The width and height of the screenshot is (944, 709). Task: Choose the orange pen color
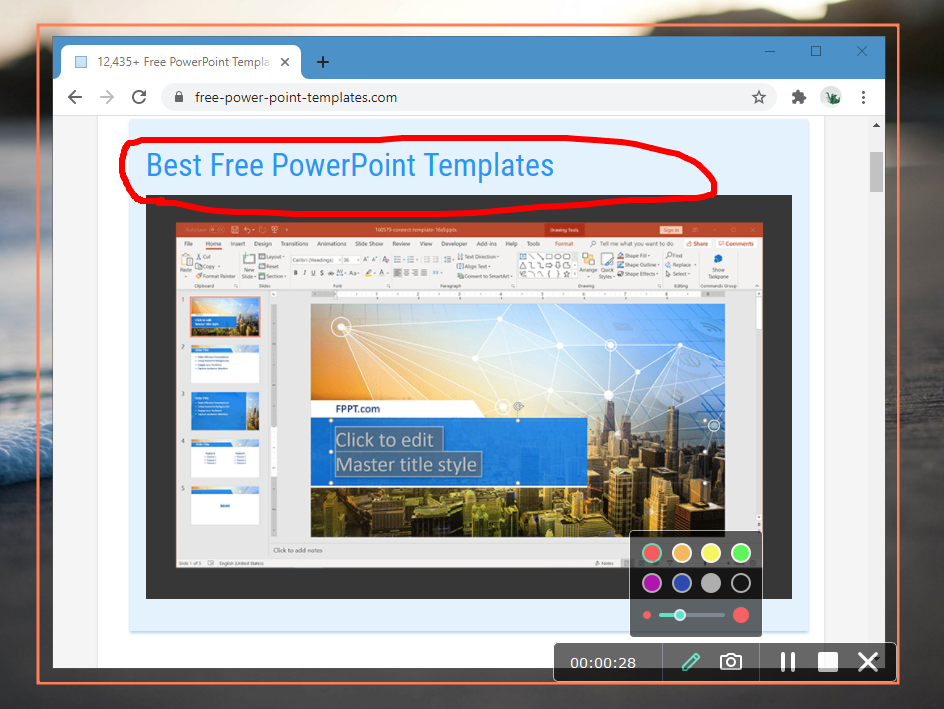click(682, 553)
